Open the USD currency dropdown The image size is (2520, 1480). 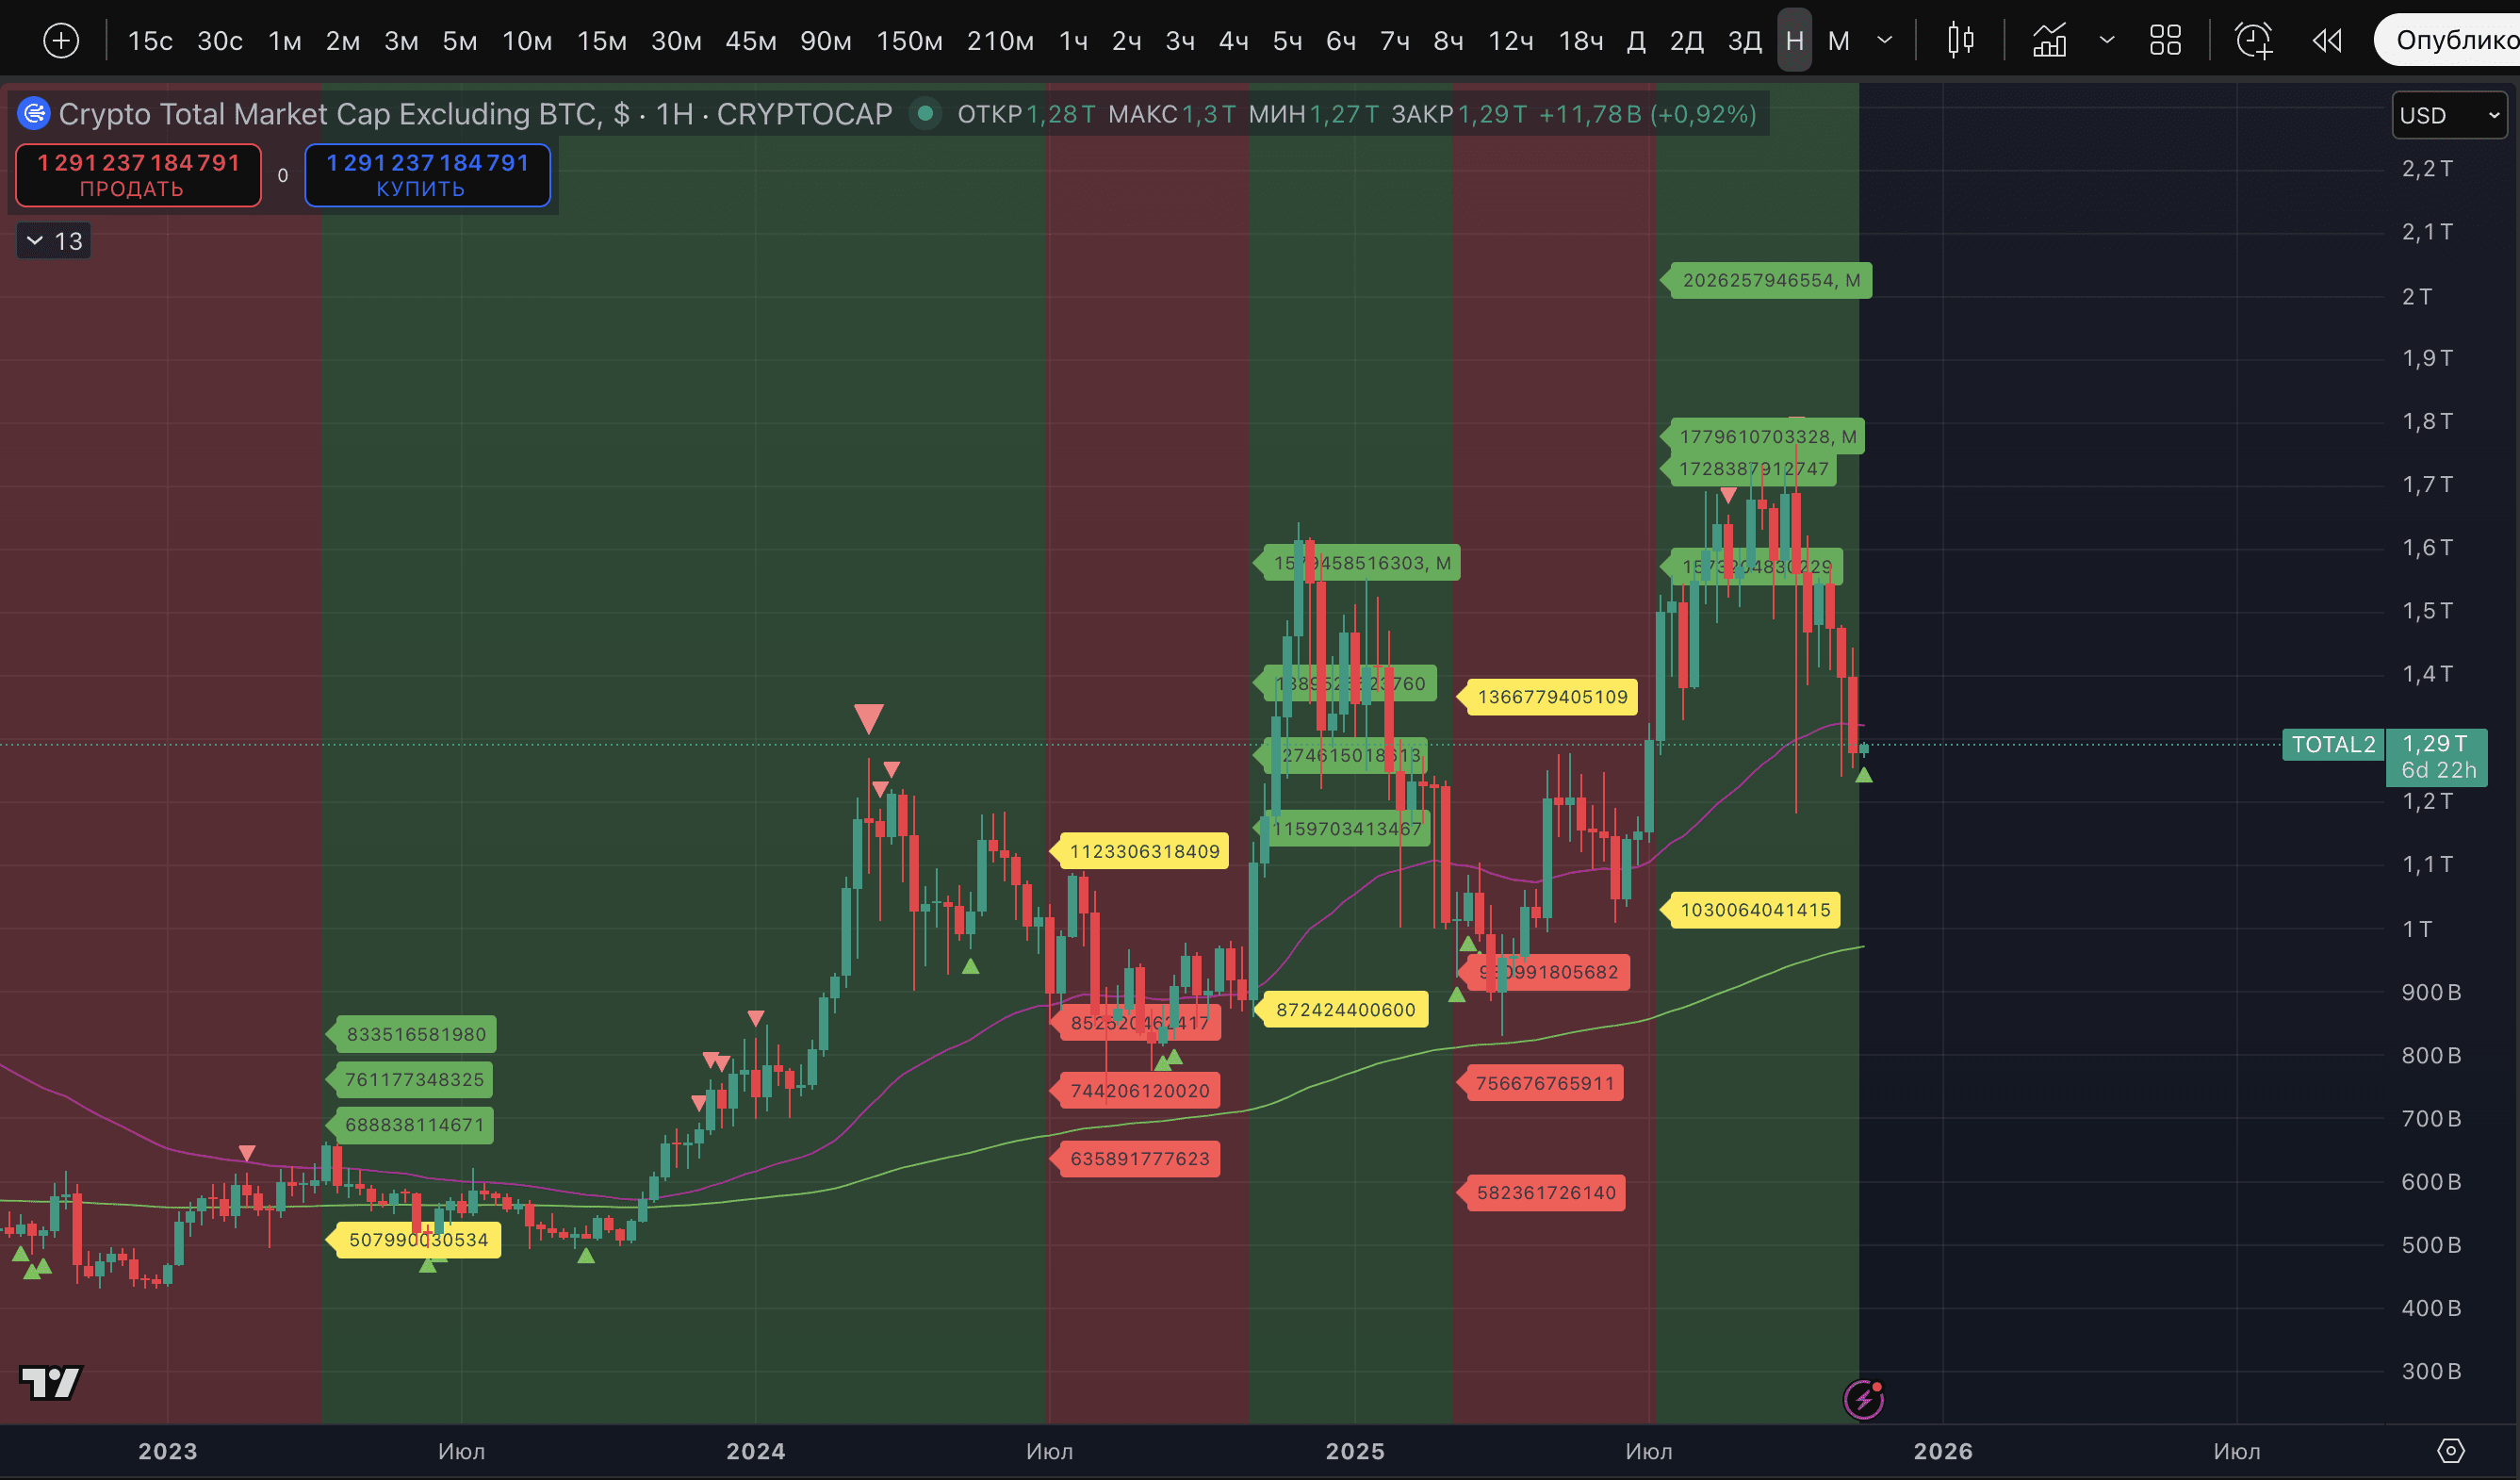[x=2447, y=114]
